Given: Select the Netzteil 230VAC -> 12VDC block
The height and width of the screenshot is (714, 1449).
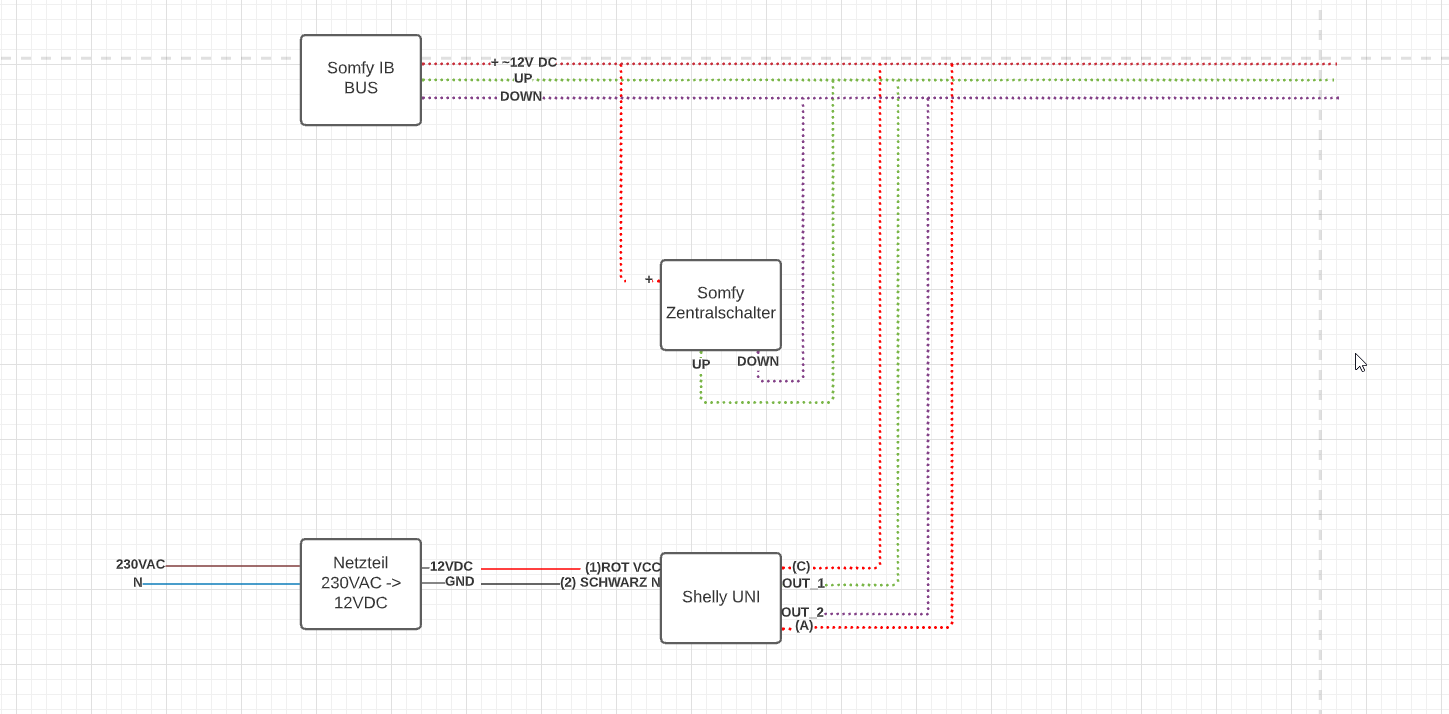Looking at the screenshot, I should [x=361, y=584].
